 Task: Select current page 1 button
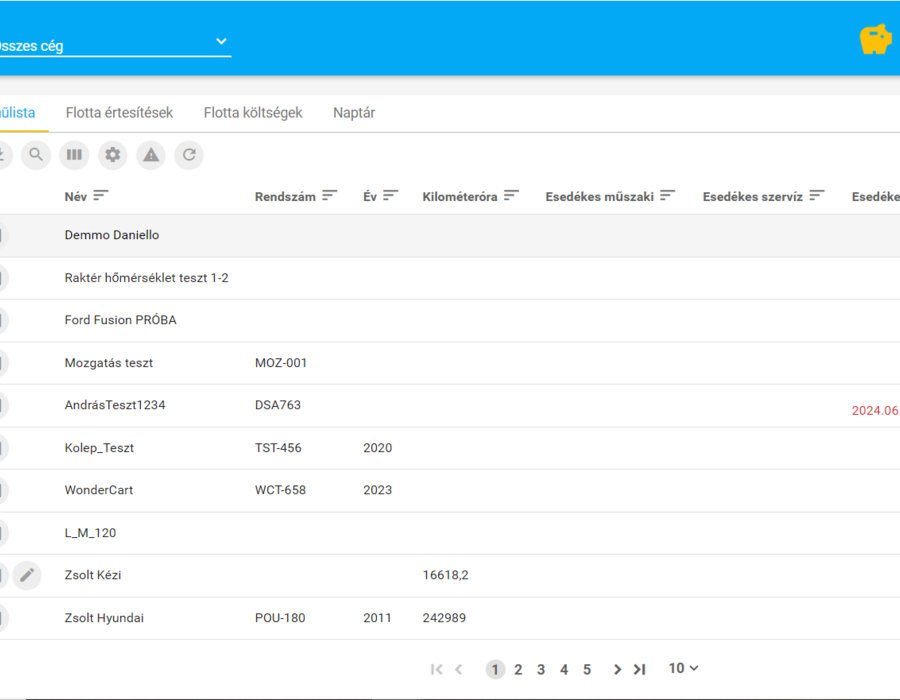click(495, 670)
